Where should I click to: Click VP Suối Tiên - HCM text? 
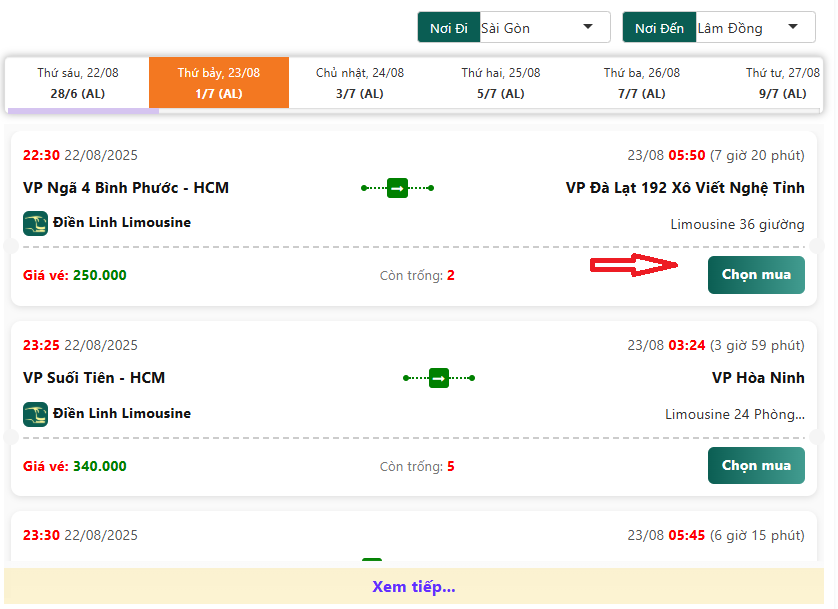tap(94, 378)
